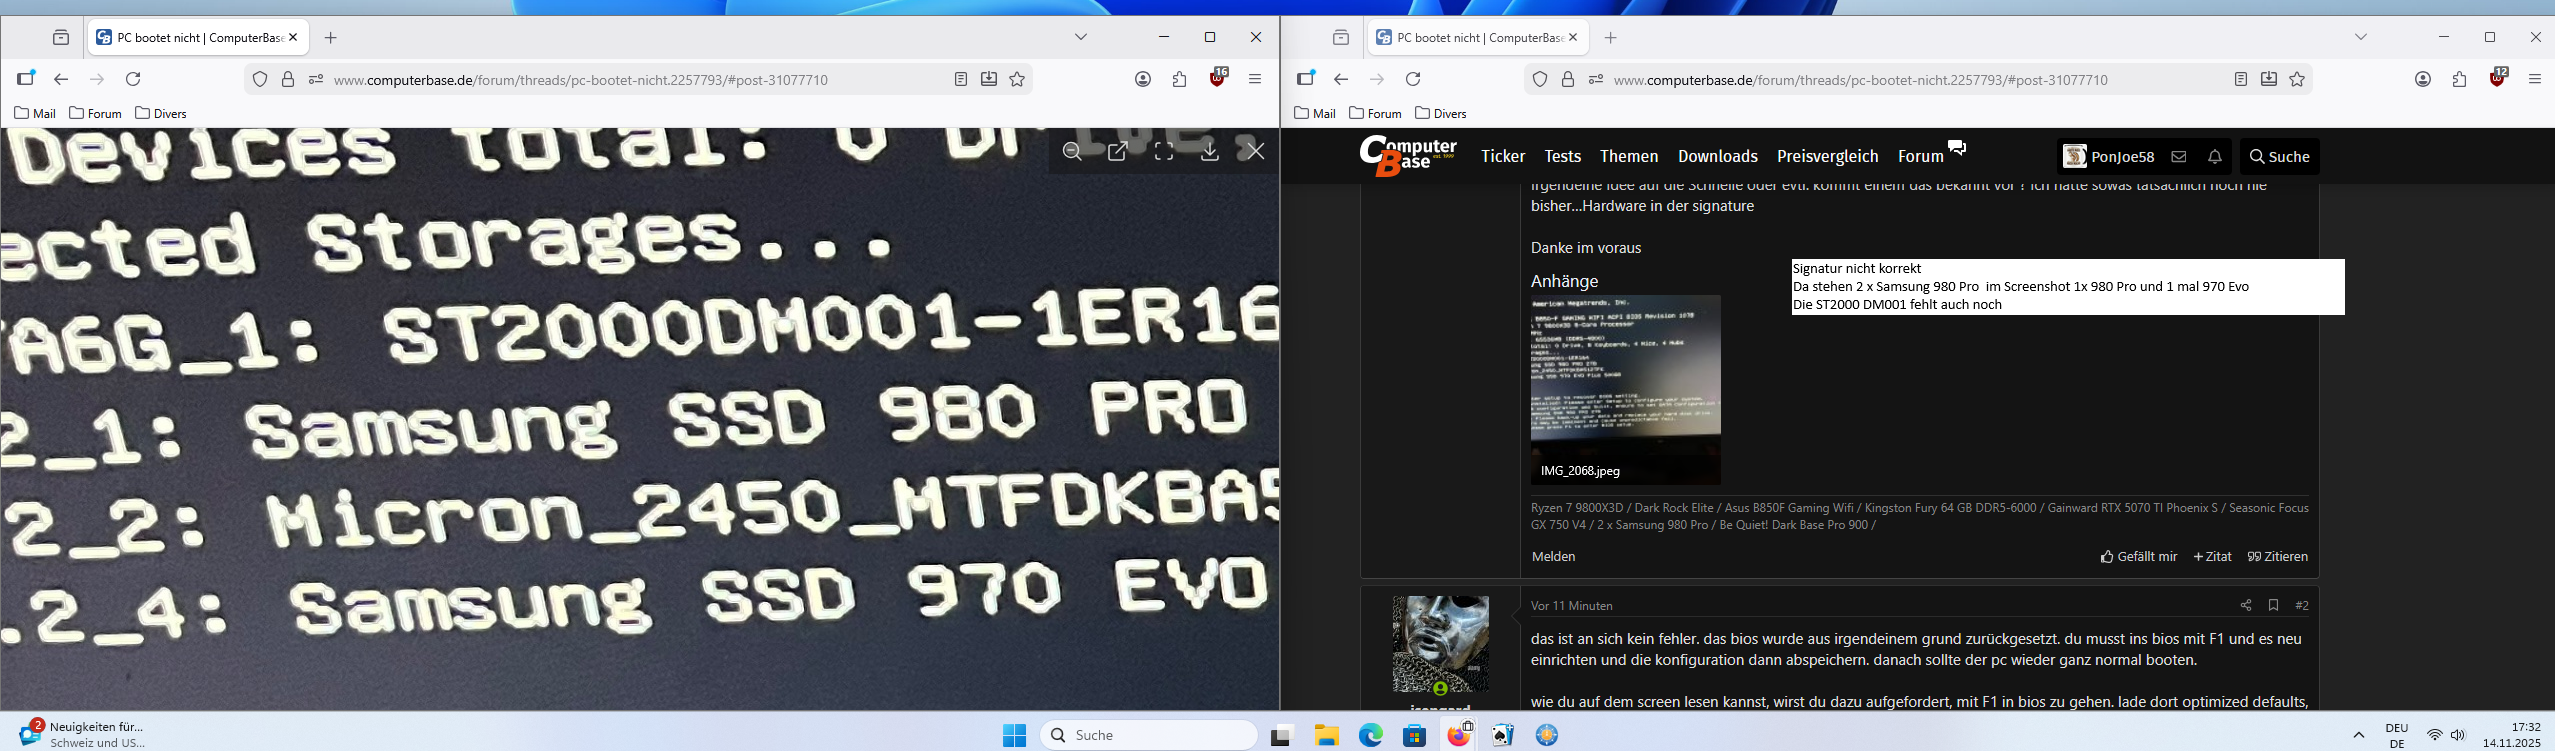This screenshot has width=2555, height=751.
Task: Like the post with Gefällt mir
Action: tap(2138, 557)
